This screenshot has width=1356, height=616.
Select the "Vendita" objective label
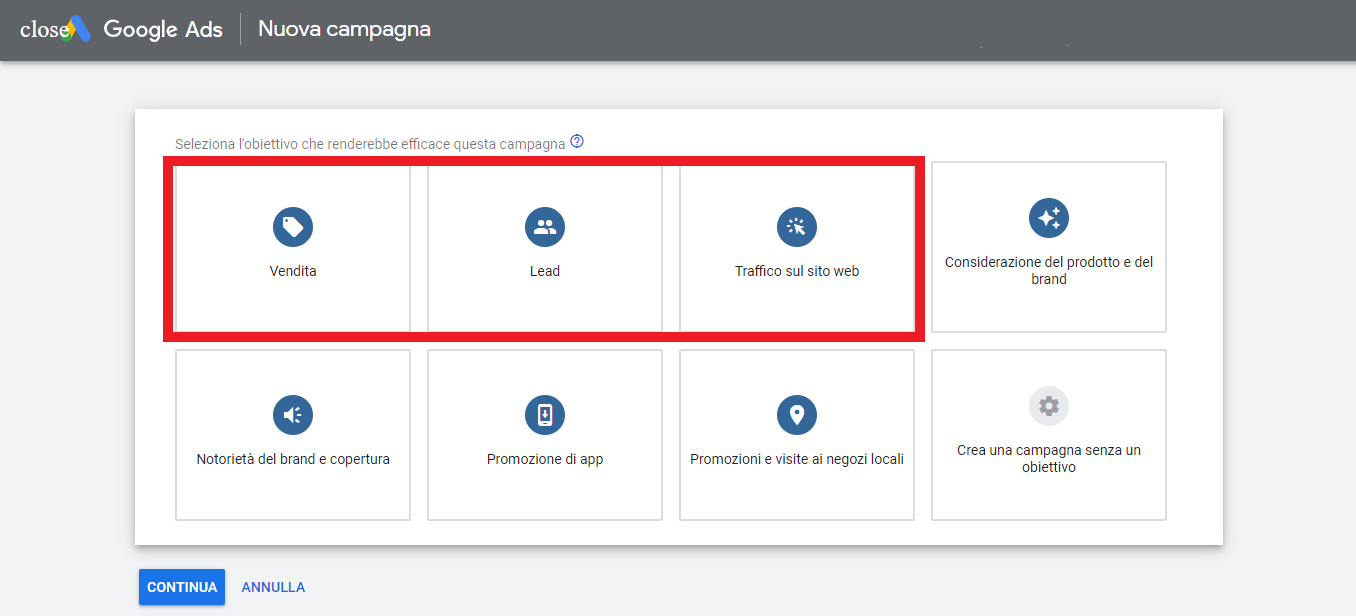tap(293, 271)
